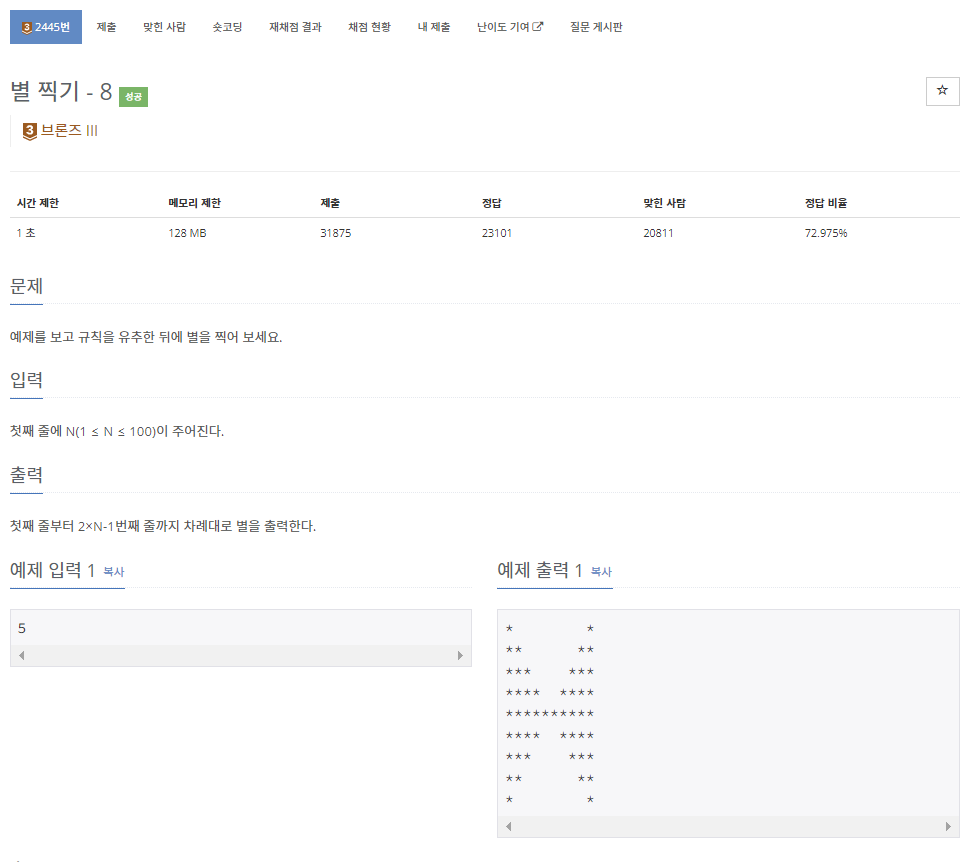Click the 예제 출력 1 heading
This screenshot has height=862, width=980.
click(x=540, y=570)
